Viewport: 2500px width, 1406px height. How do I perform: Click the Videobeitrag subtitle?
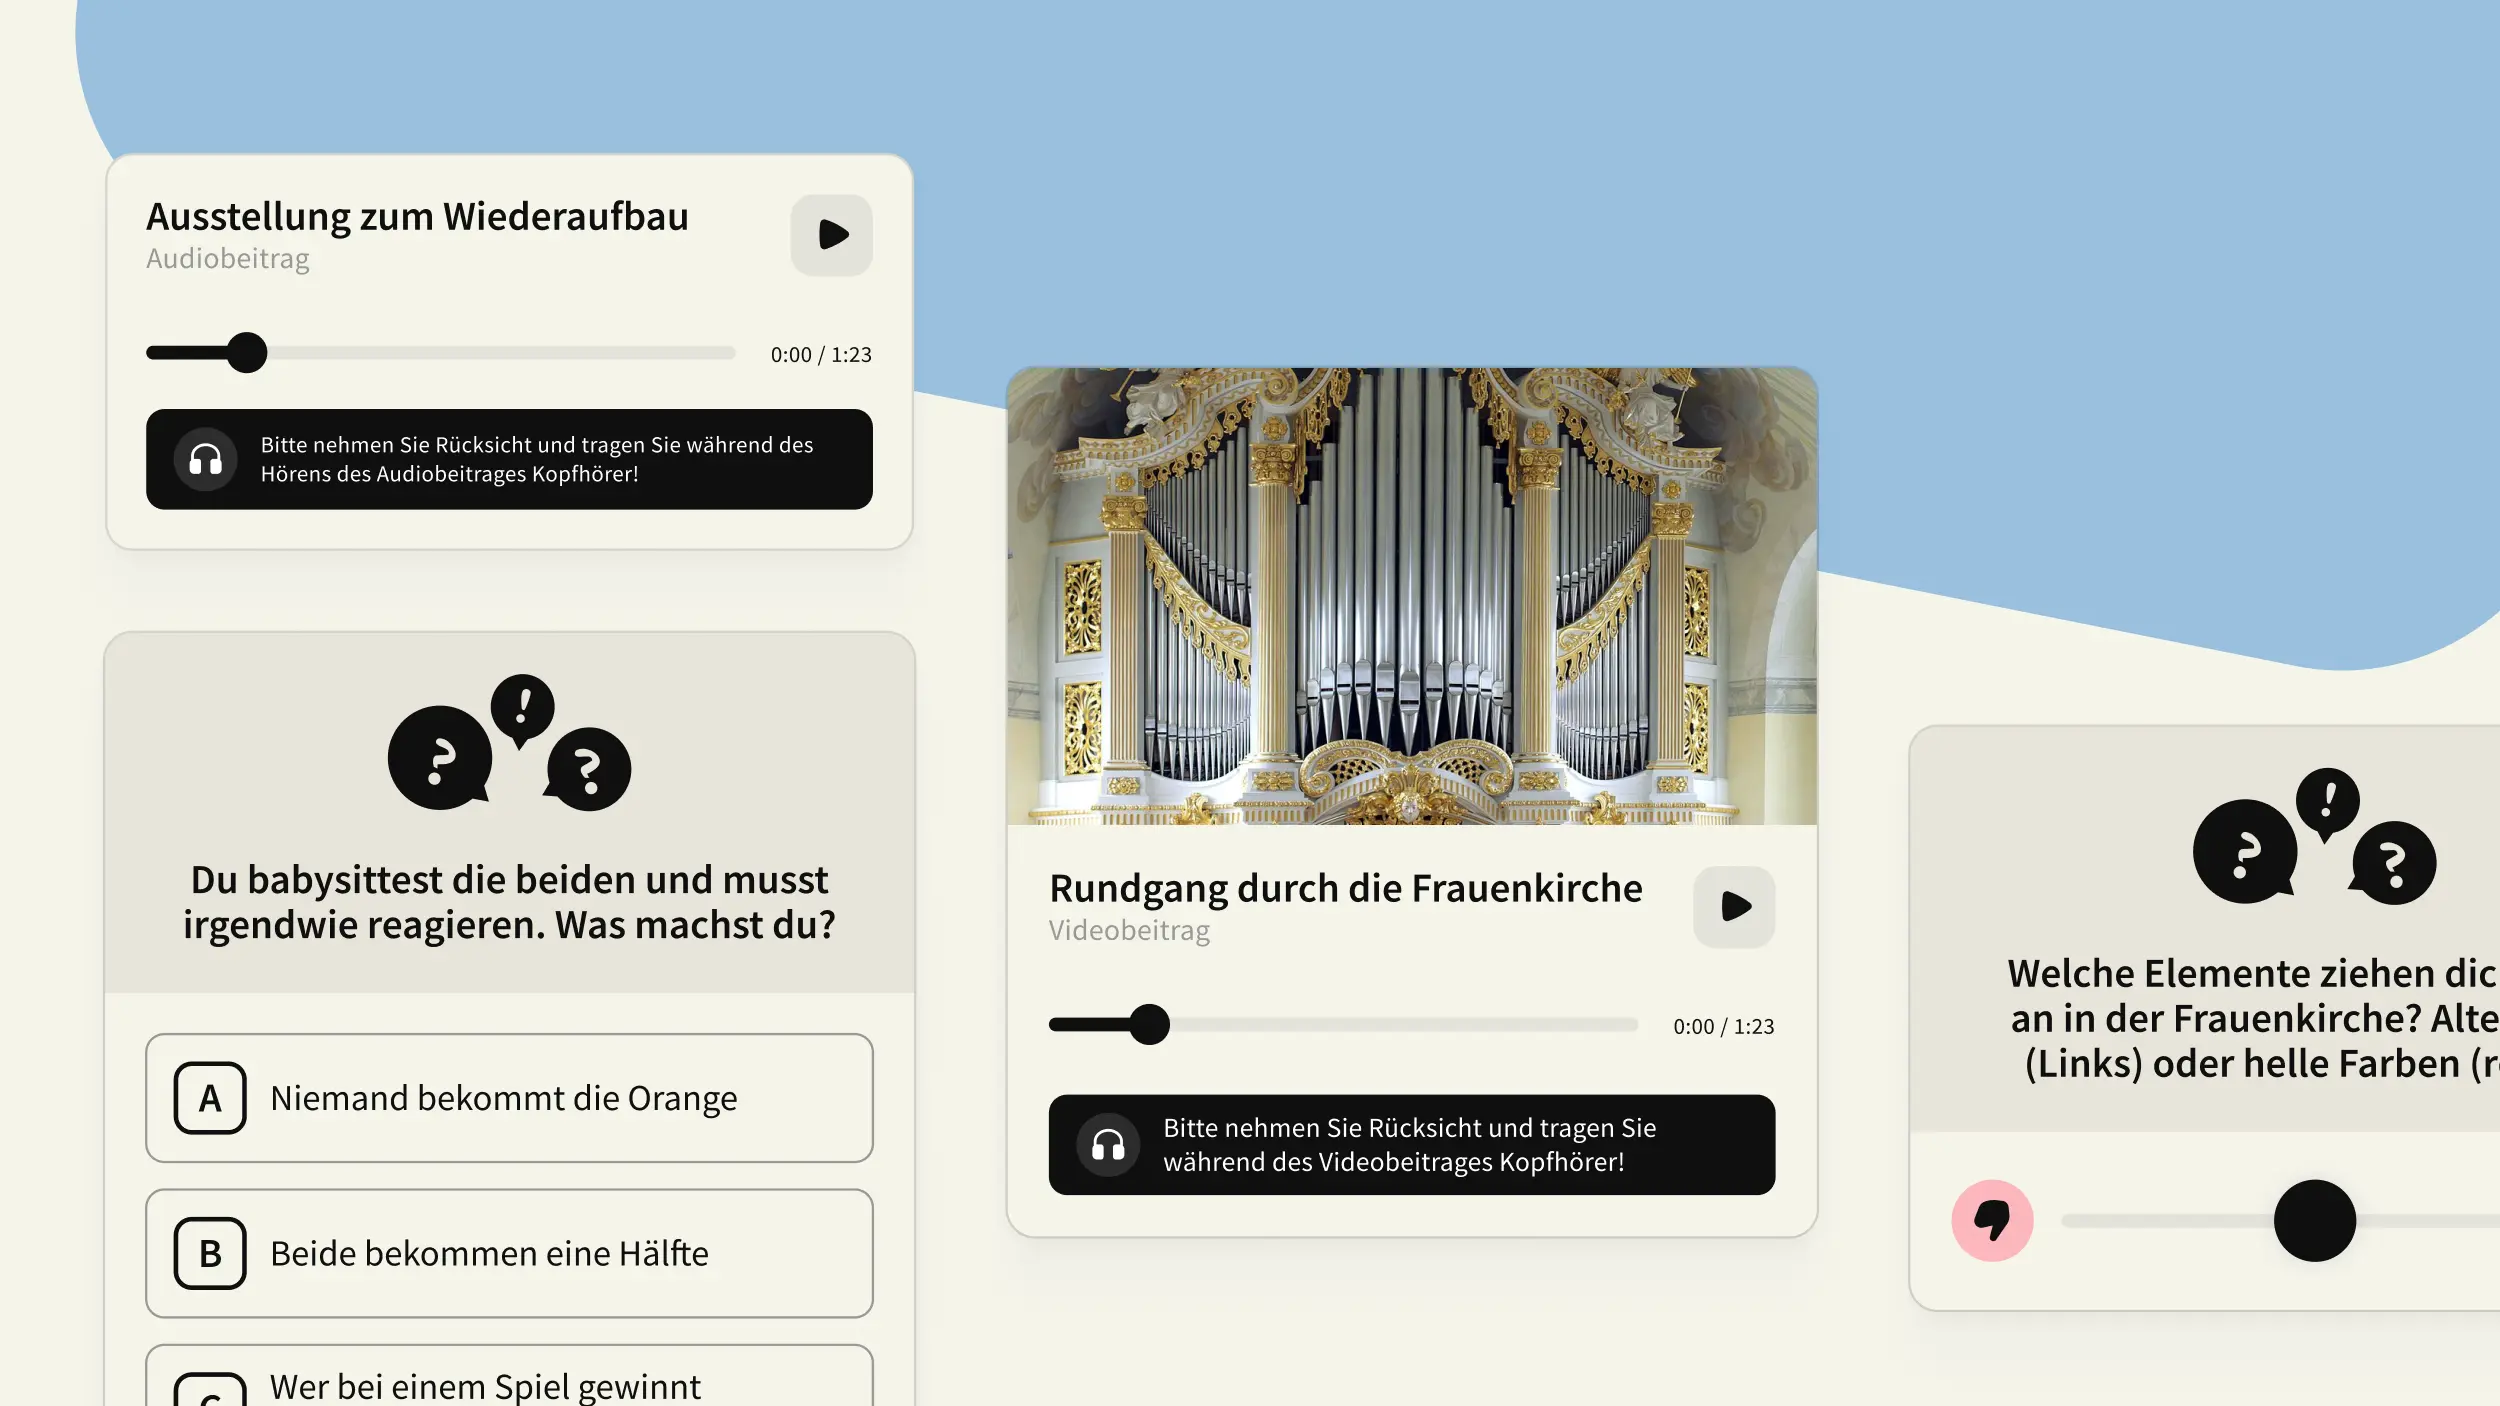point(1129,931)
